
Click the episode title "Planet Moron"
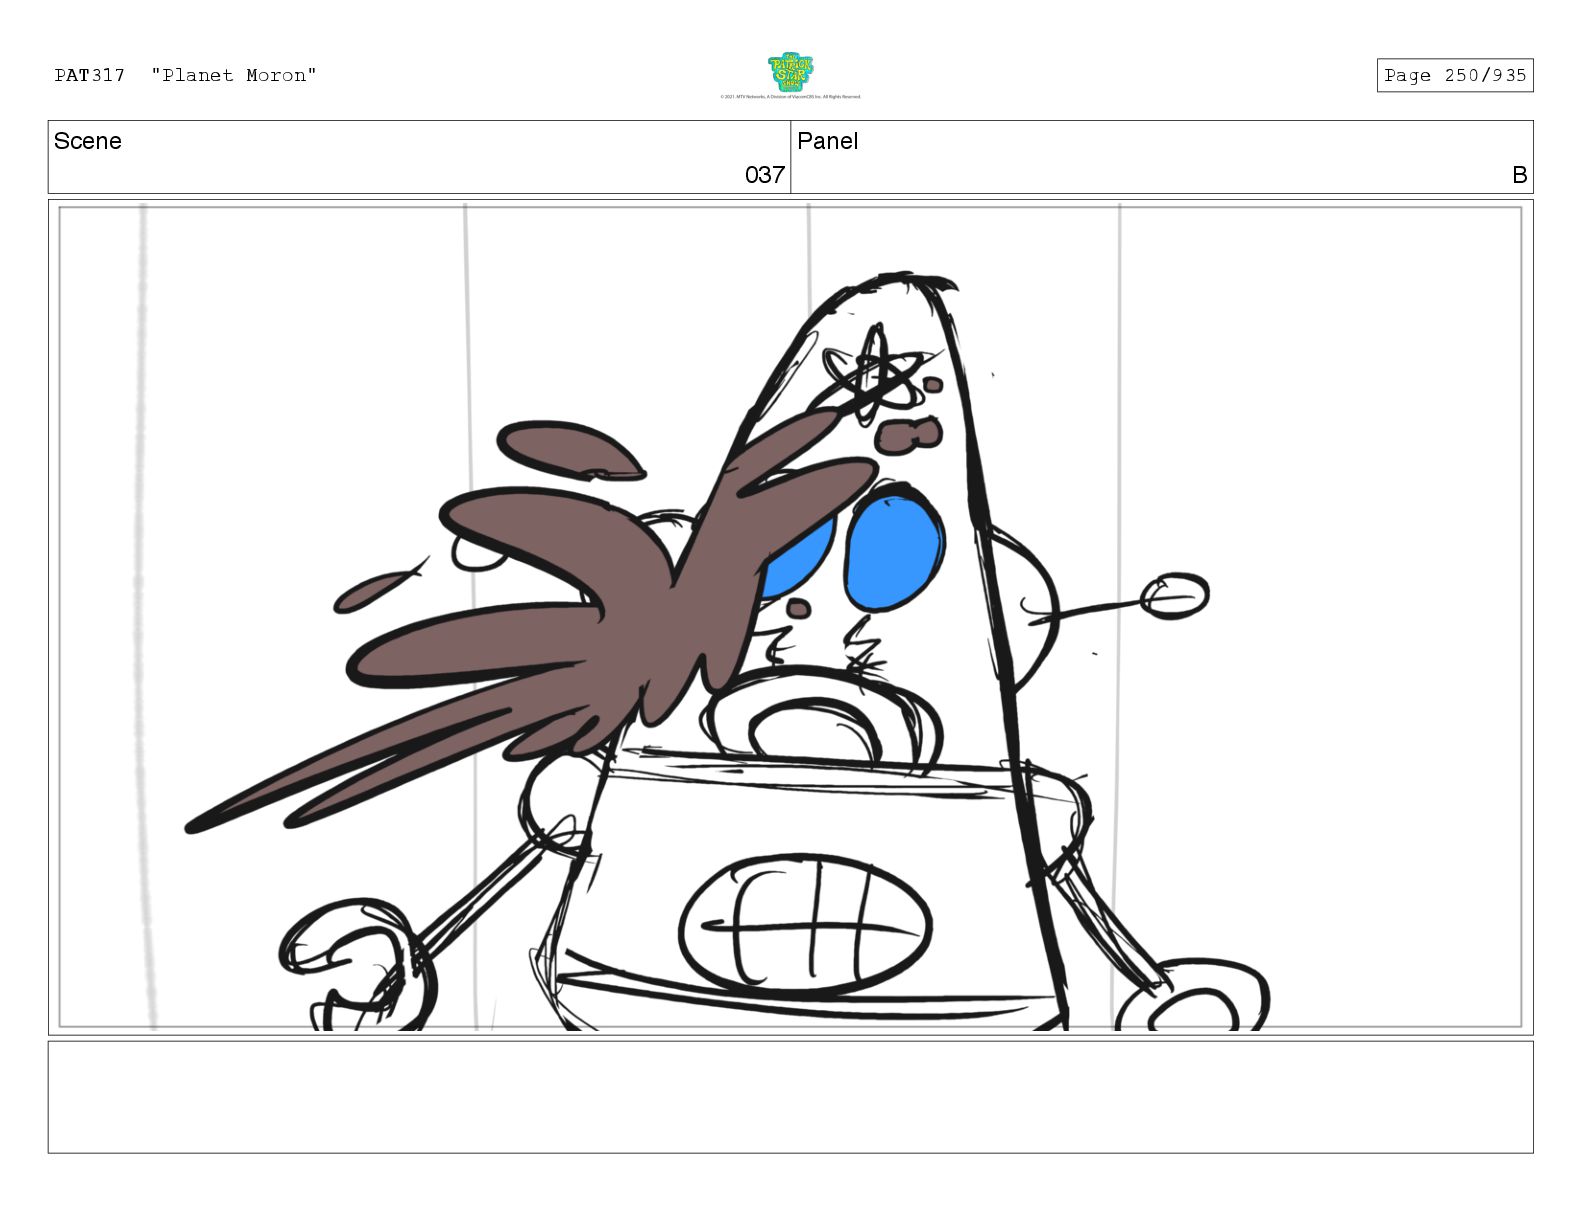point(234,75)
